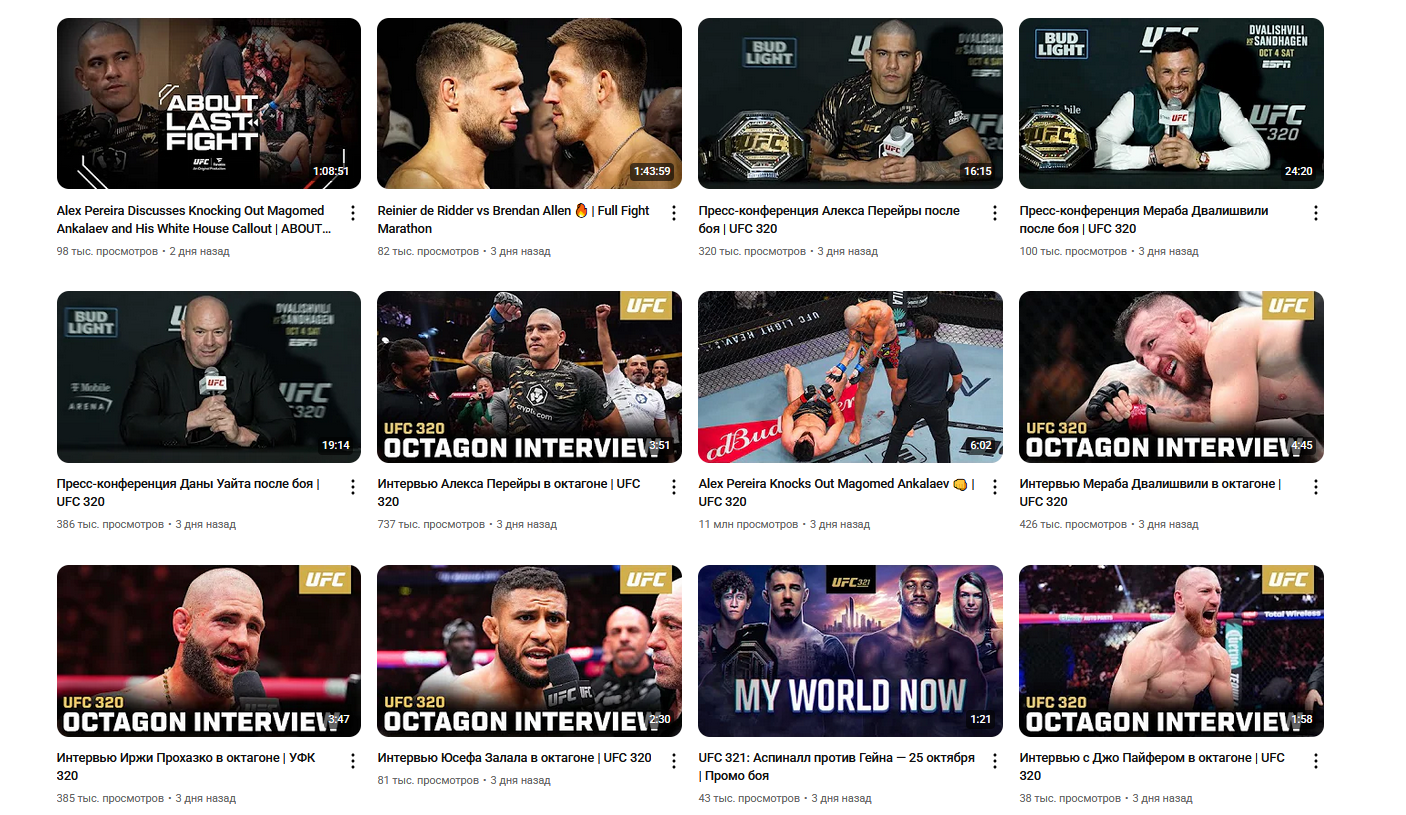Play the Dana White press conference thumbnail

click(209, 377)
